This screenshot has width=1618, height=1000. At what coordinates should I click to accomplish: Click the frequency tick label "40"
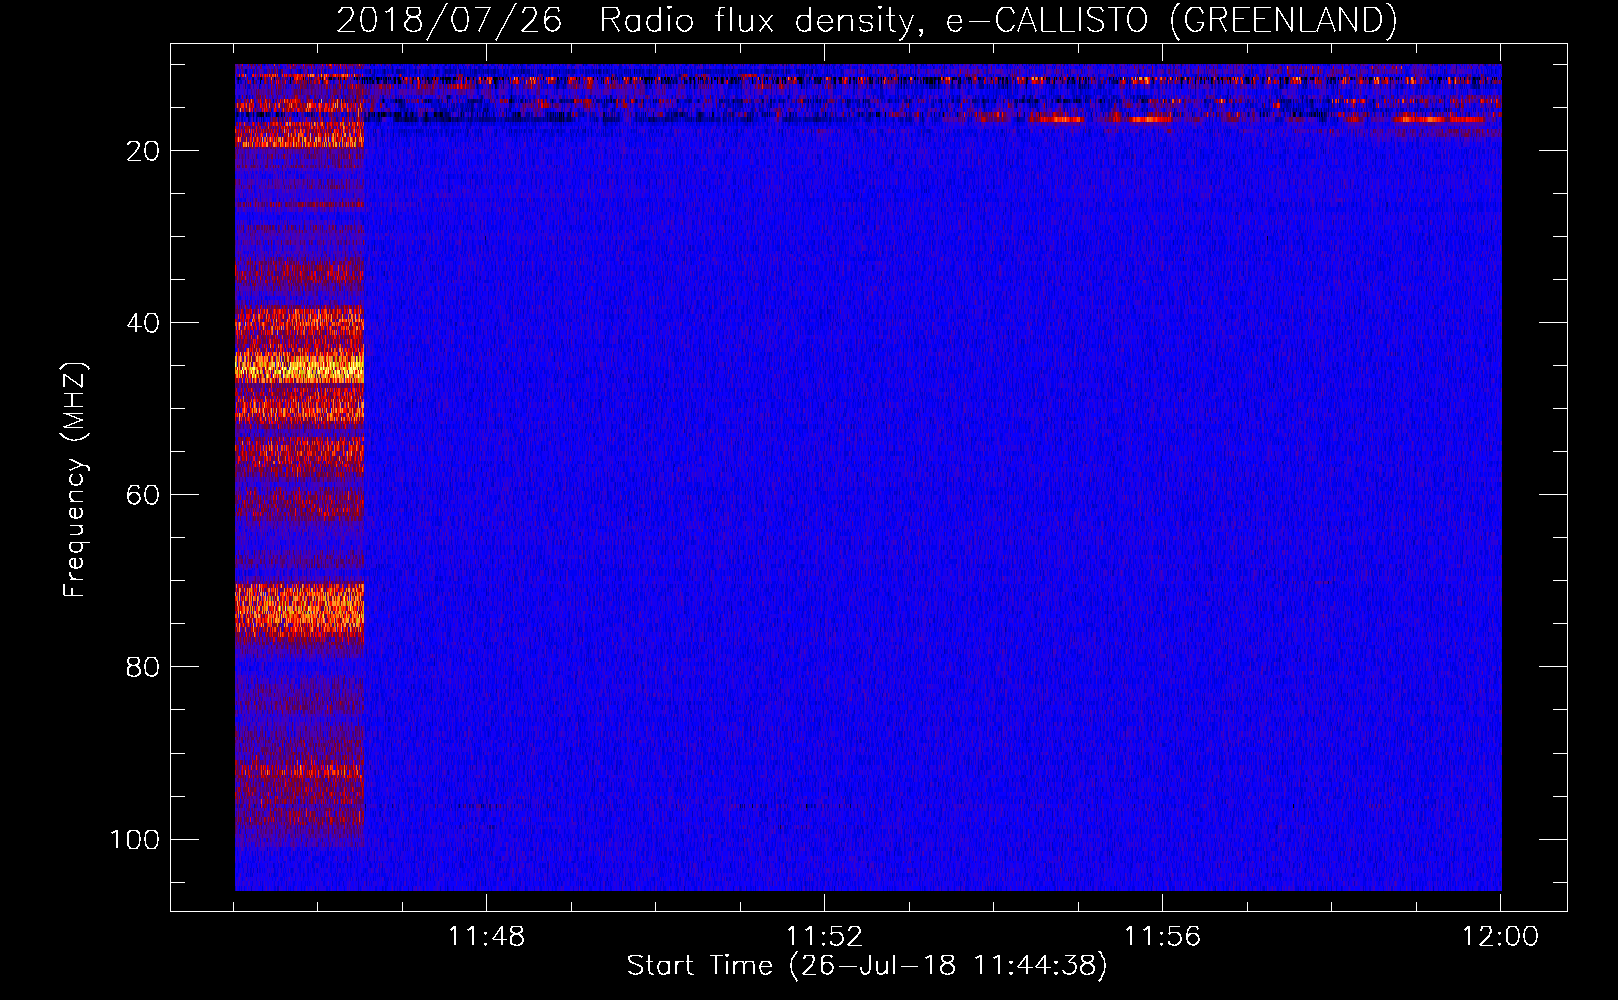coord(143,323)
